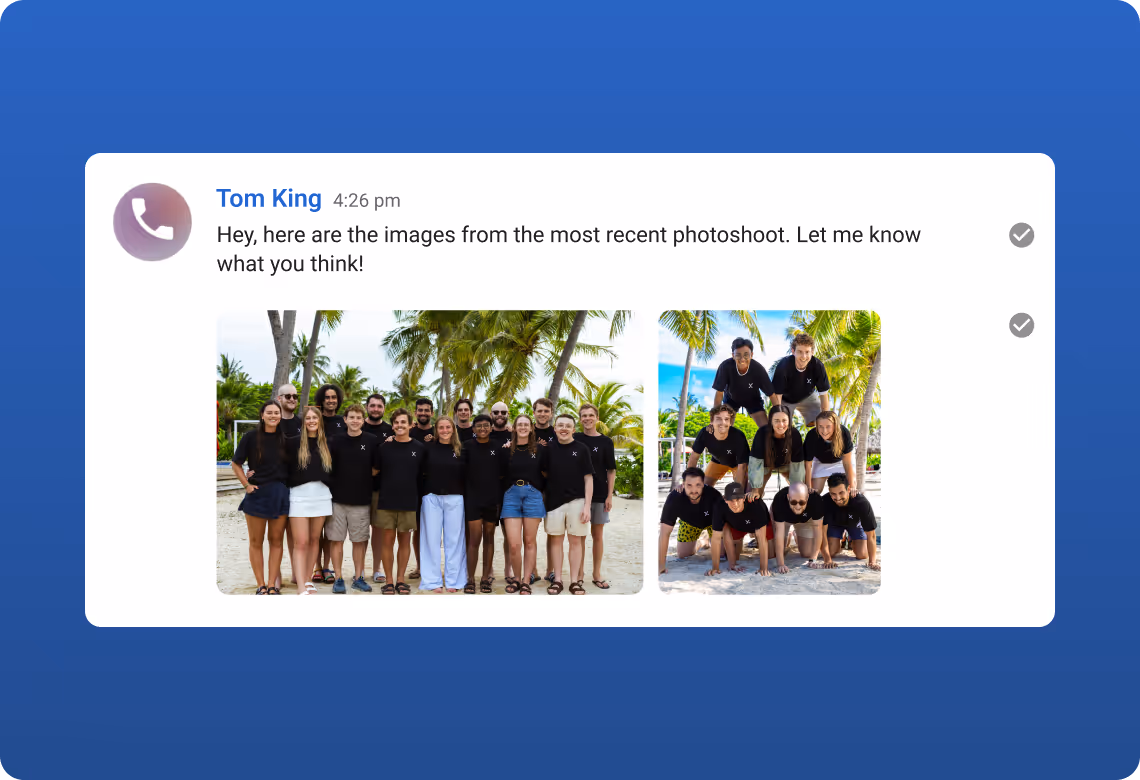This screenshot has height=780, width=1140.
Task: Click the top two people of the pyramid
Action: (x=771, y=378)
